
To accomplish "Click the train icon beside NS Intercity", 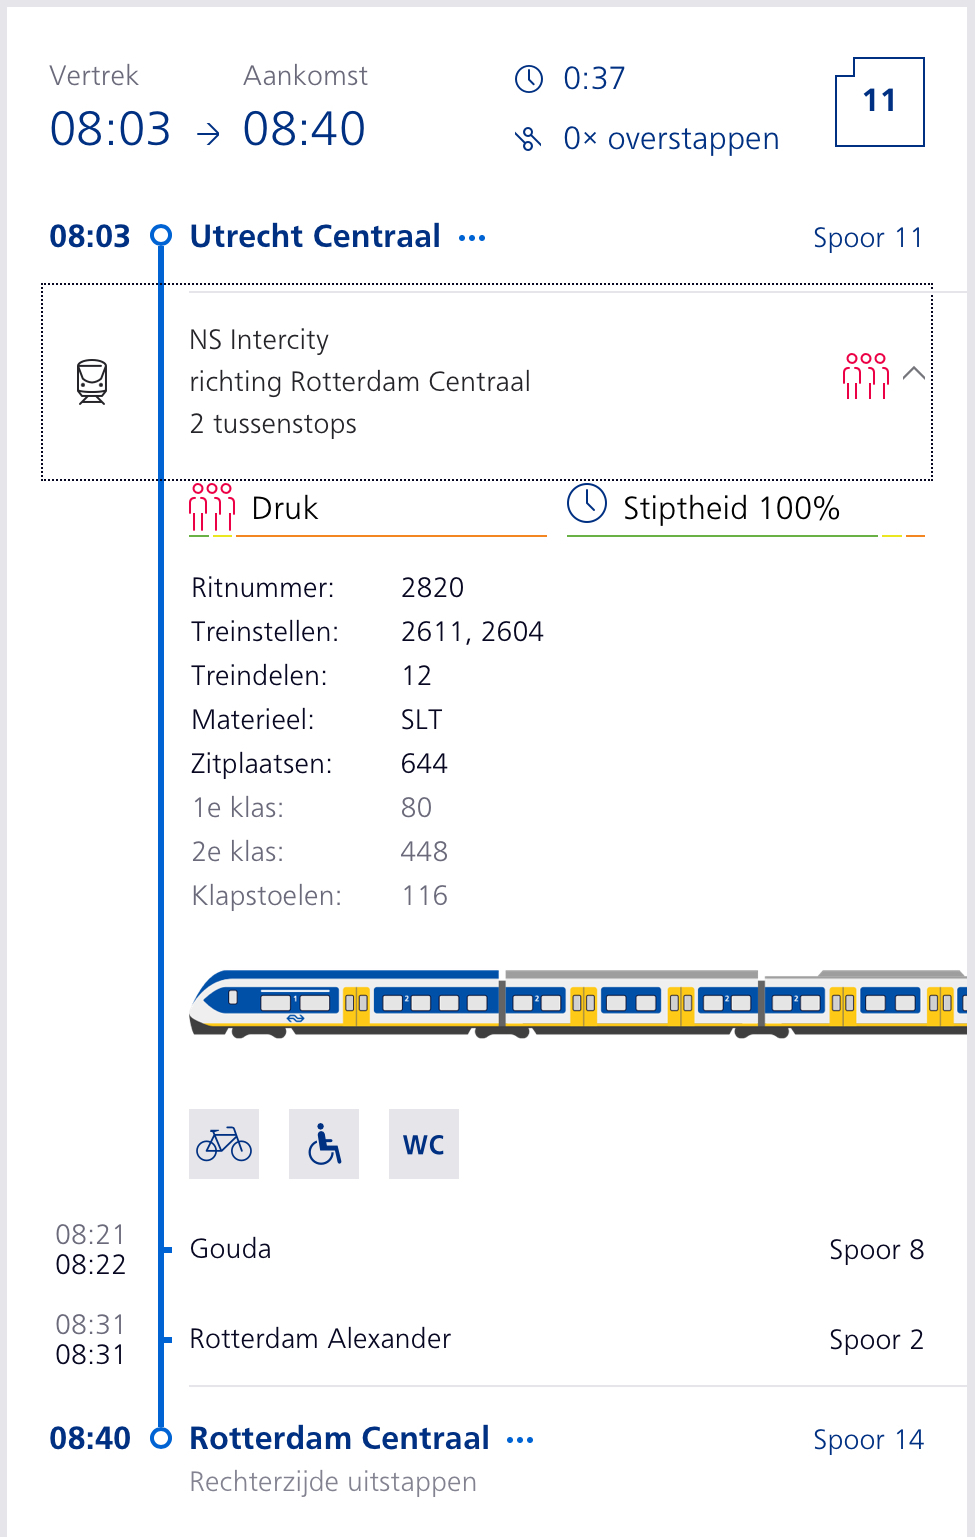I will (x=92, y=382).
